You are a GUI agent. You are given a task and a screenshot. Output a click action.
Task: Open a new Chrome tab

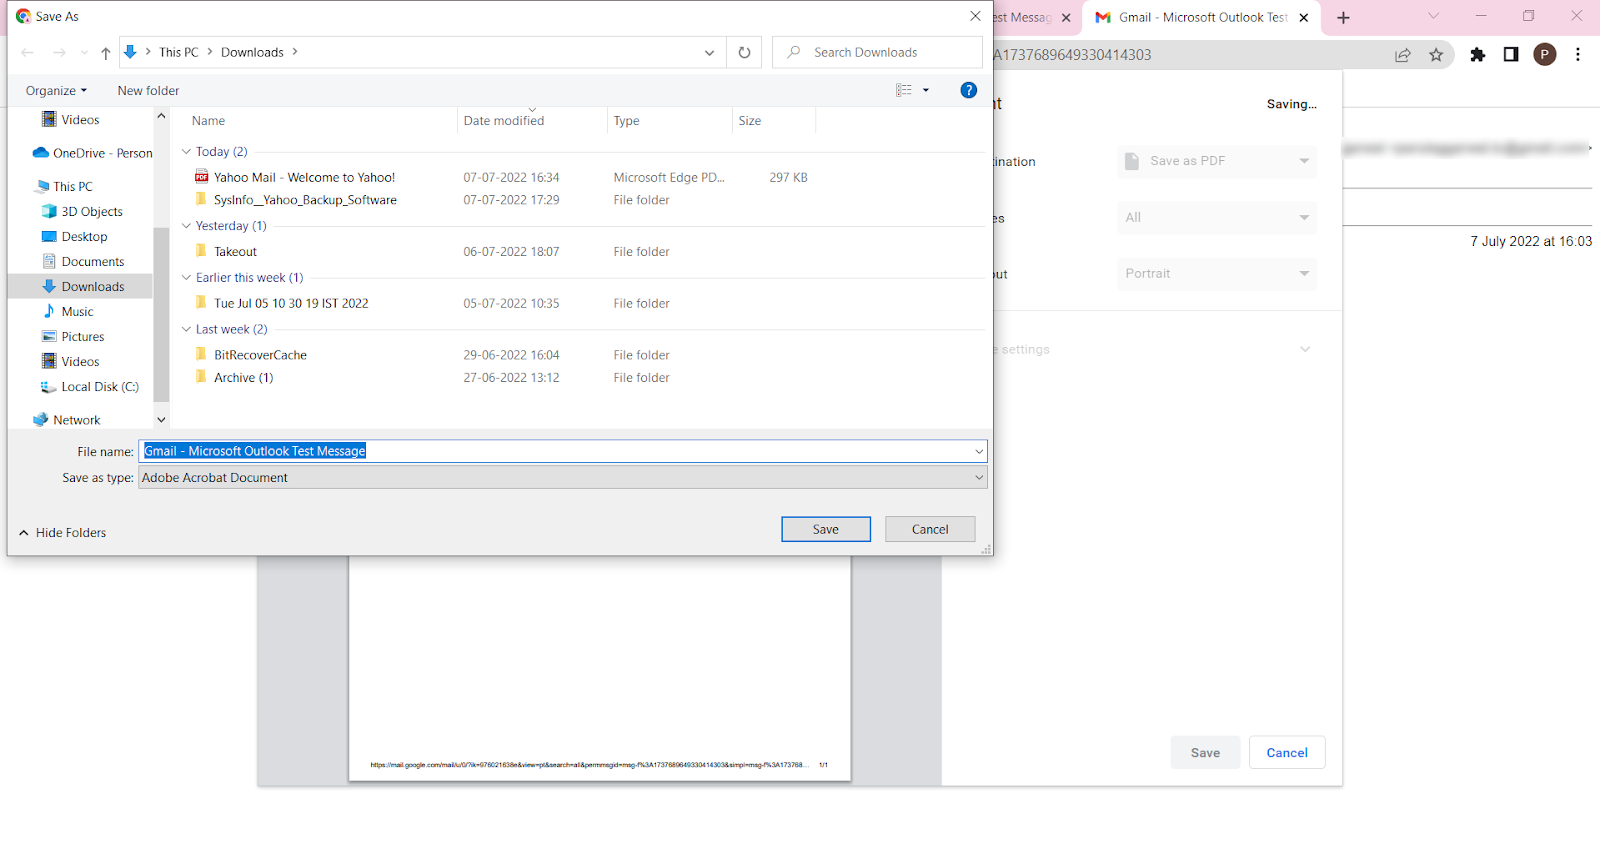[x=1343, y=18]
